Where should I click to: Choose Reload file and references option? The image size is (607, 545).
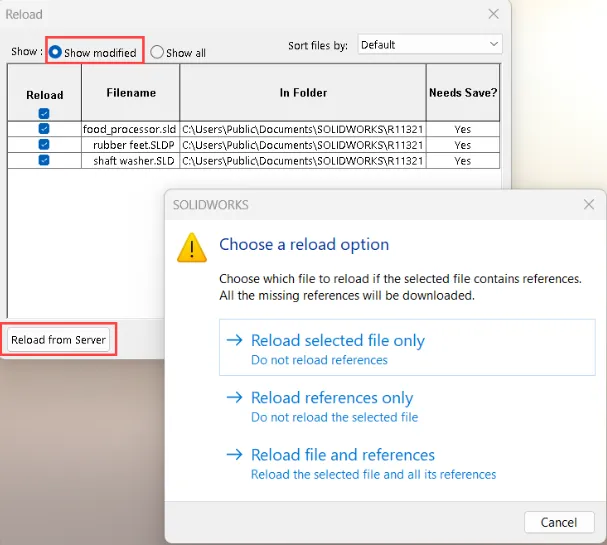point(407,463)
